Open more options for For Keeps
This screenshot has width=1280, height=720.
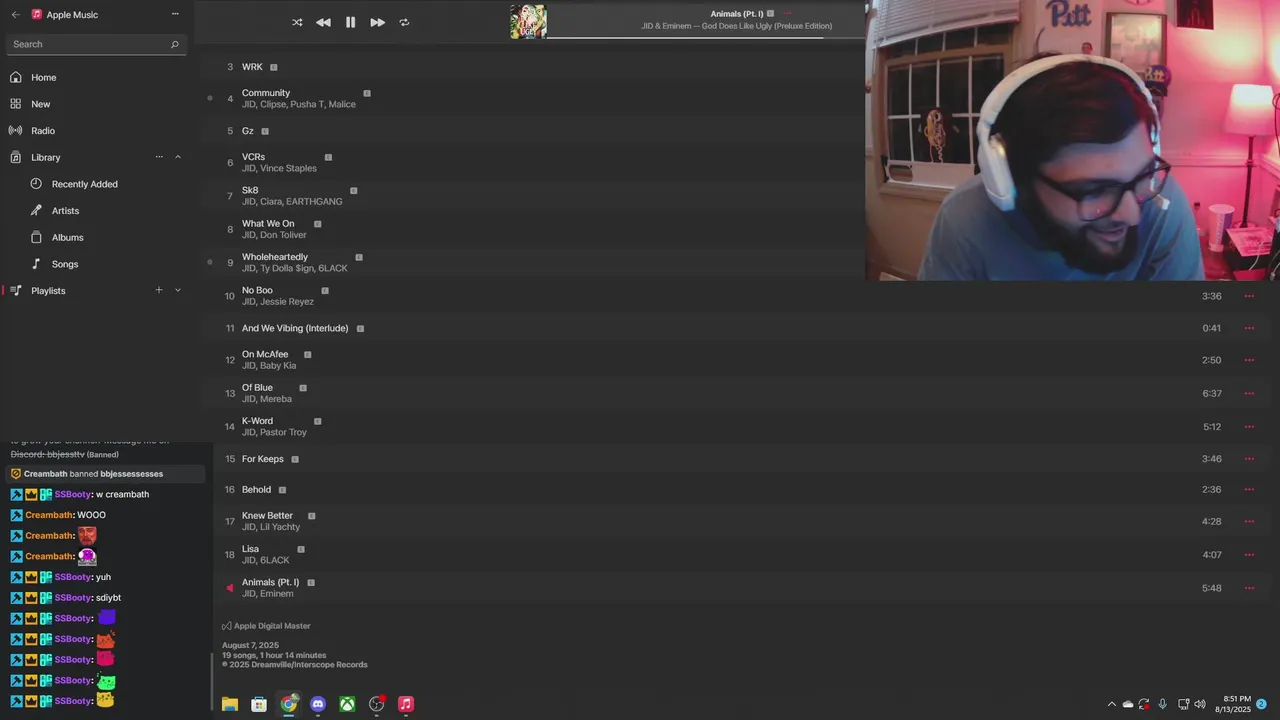(x=1249, y=459)
